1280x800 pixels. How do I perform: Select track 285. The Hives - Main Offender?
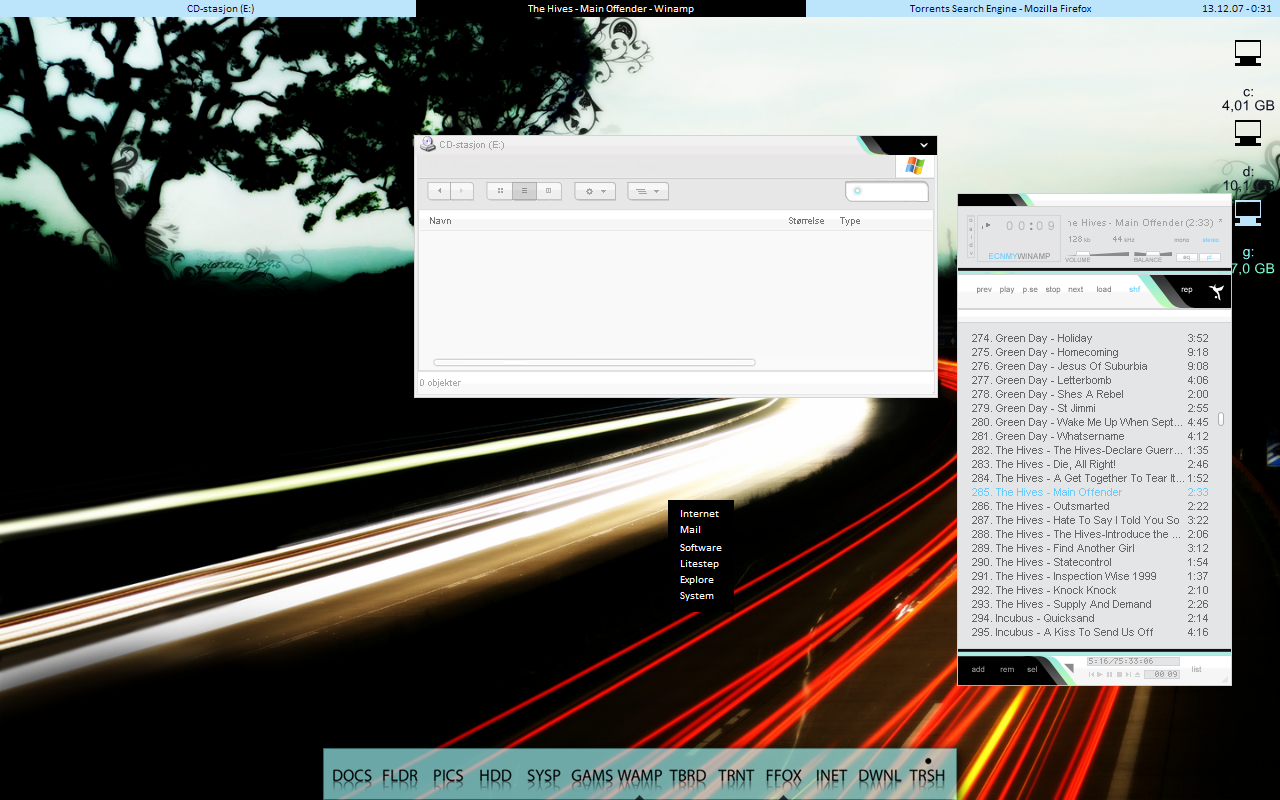(x=1090, y=492)
